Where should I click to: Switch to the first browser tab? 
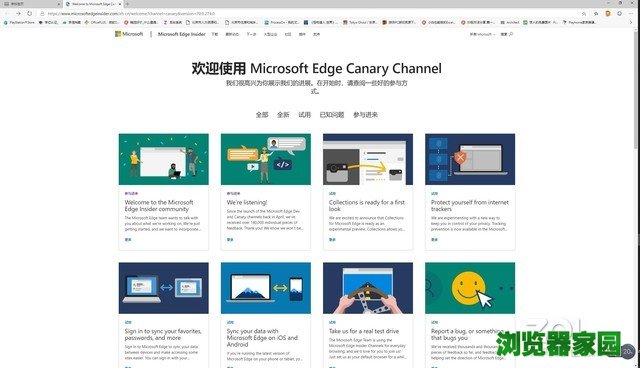coord(31,4)
